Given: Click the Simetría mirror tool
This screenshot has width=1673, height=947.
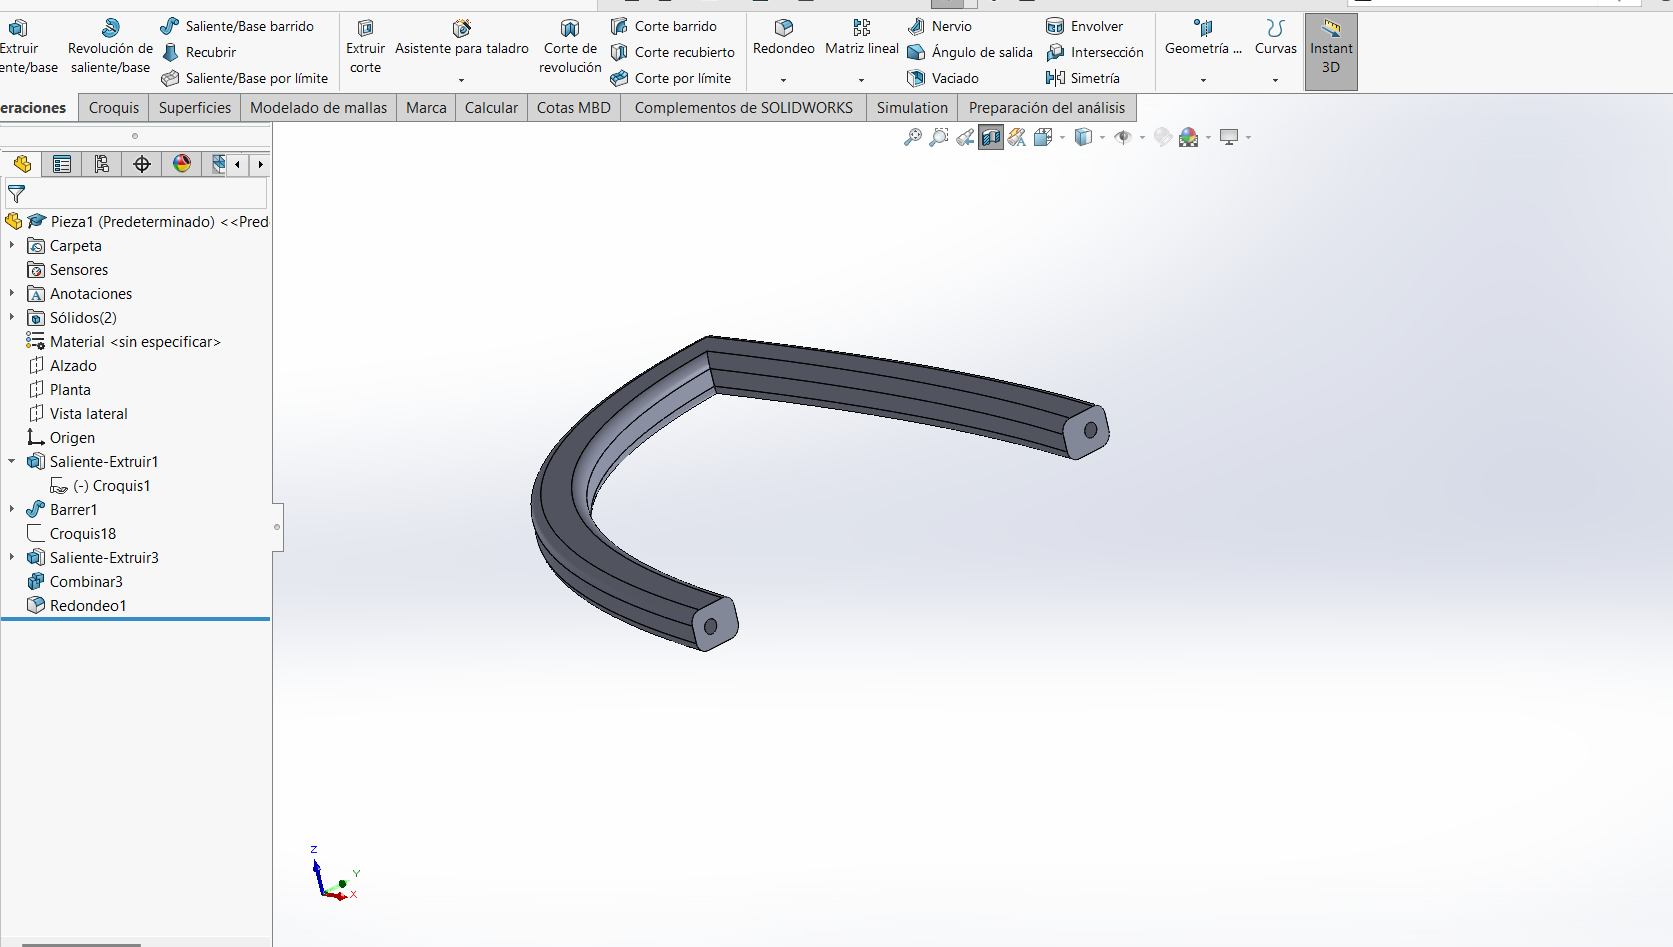Looking at the screenshot, I should coord(1083,78).
